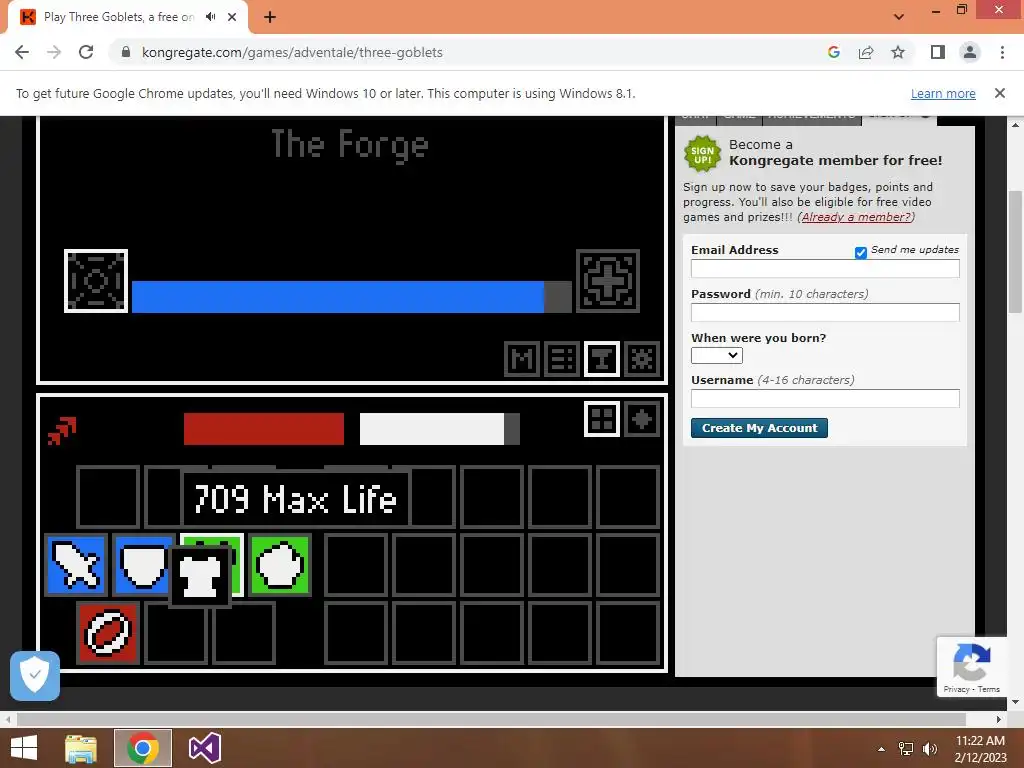Select the blue sword item

76,565
